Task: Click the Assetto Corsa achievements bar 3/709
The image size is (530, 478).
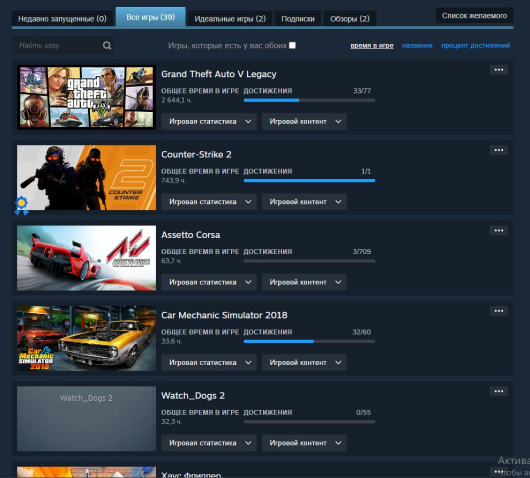Action: click(x=309, y=261)
